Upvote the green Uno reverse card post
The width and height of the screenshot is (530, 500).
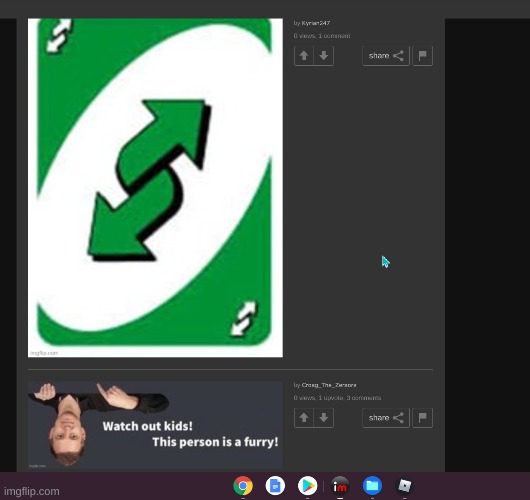[x=304, y=56]
